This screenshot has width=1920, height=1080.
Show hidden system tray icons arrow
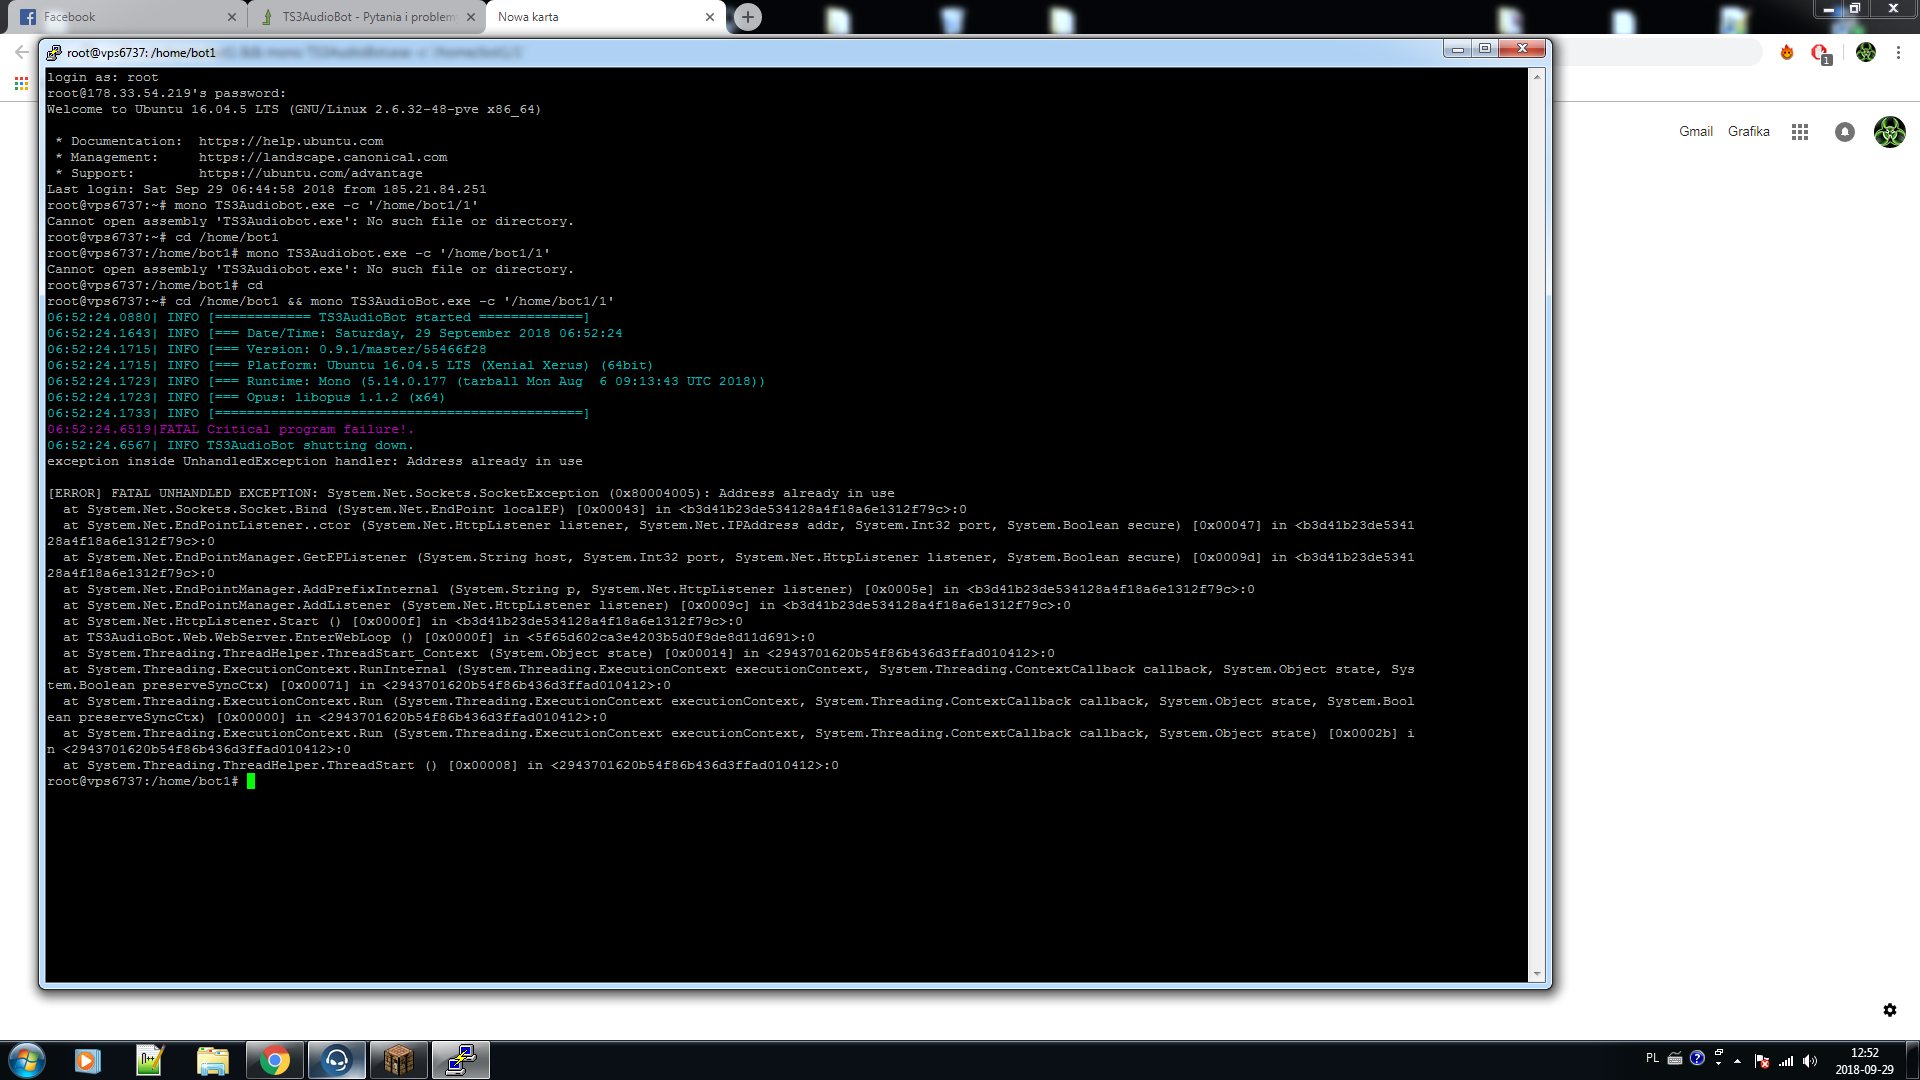1738,1061
